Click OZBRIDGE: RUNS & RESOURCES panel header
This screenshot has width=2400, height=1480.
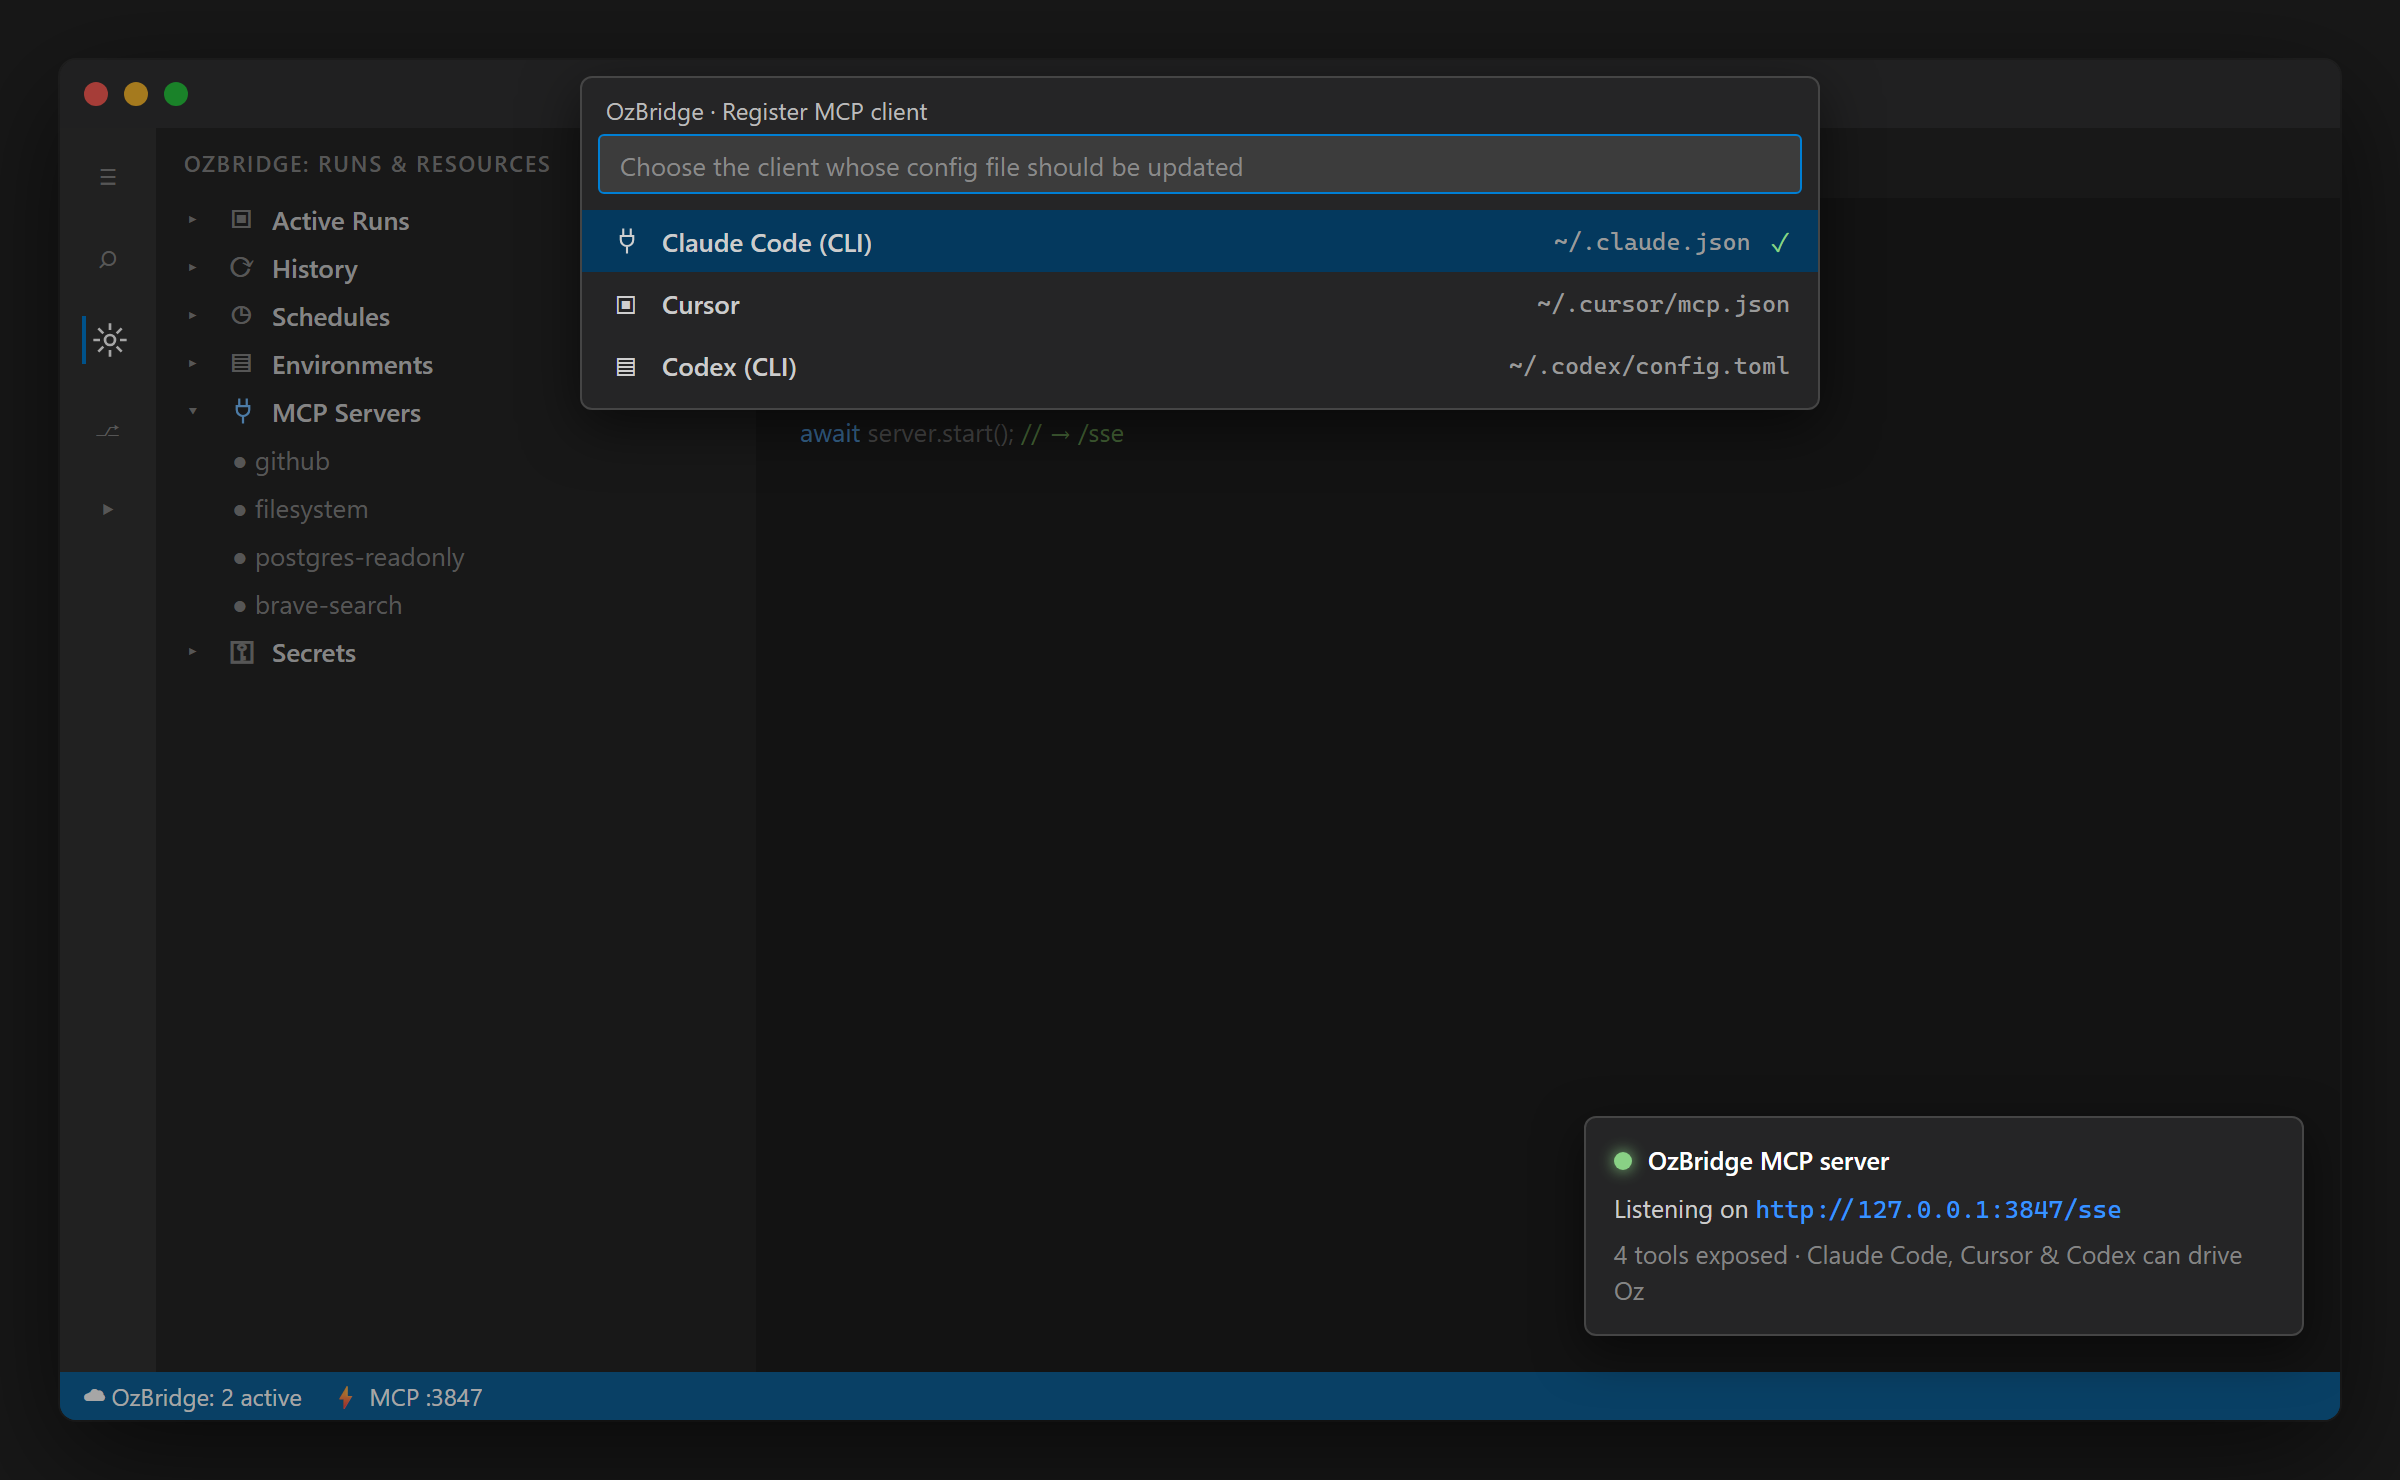pyautogui.click(x=367, y=164)
